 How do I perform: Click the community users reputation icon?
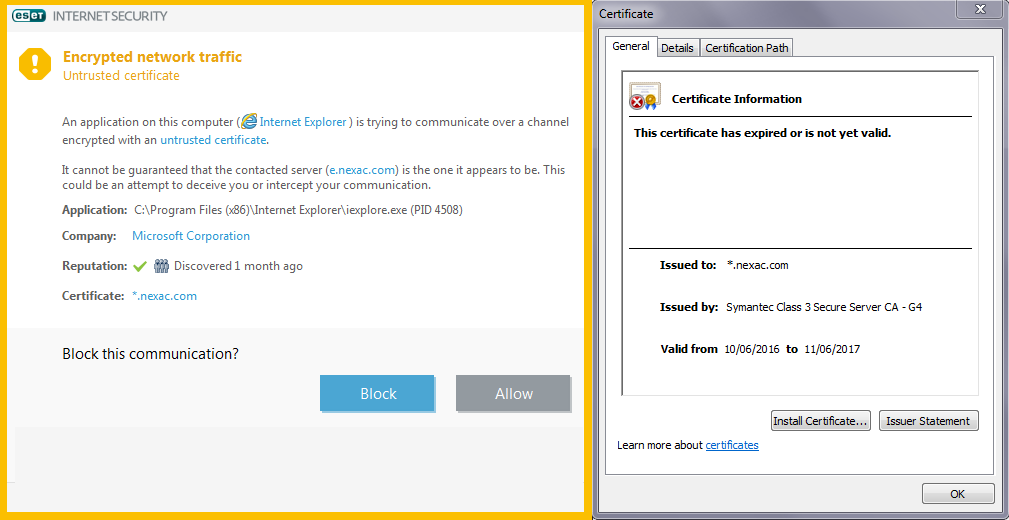[x=162, y=266]
